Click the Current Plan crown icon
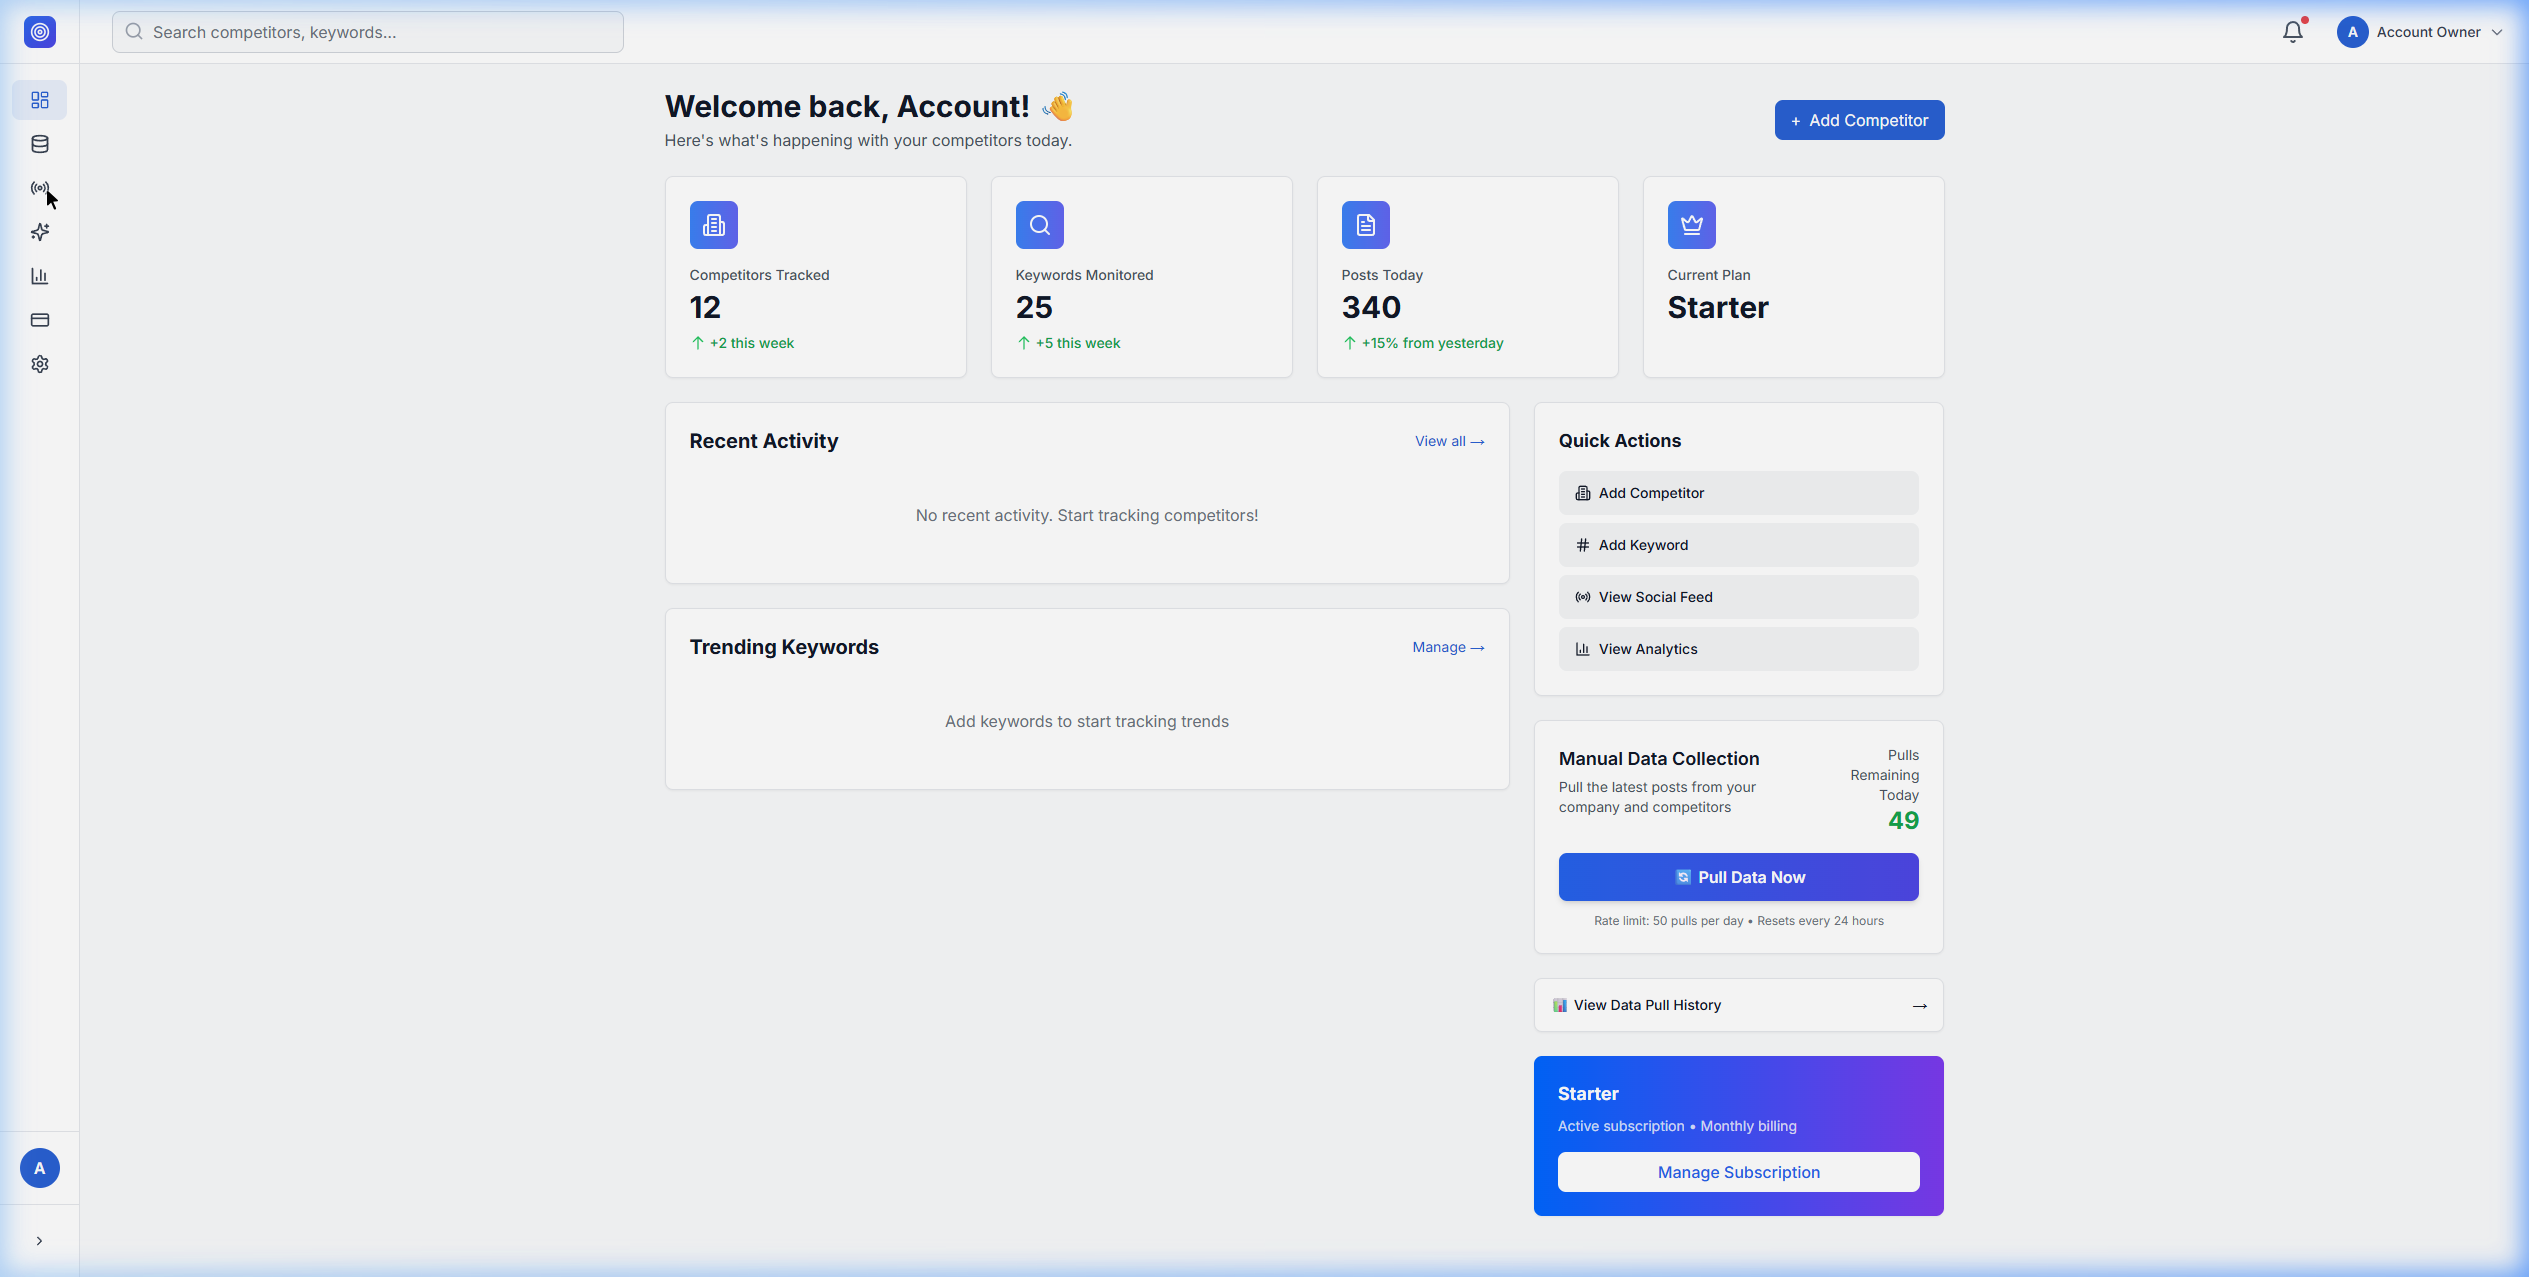The image size is (2529, 1277). (1692, 225)
